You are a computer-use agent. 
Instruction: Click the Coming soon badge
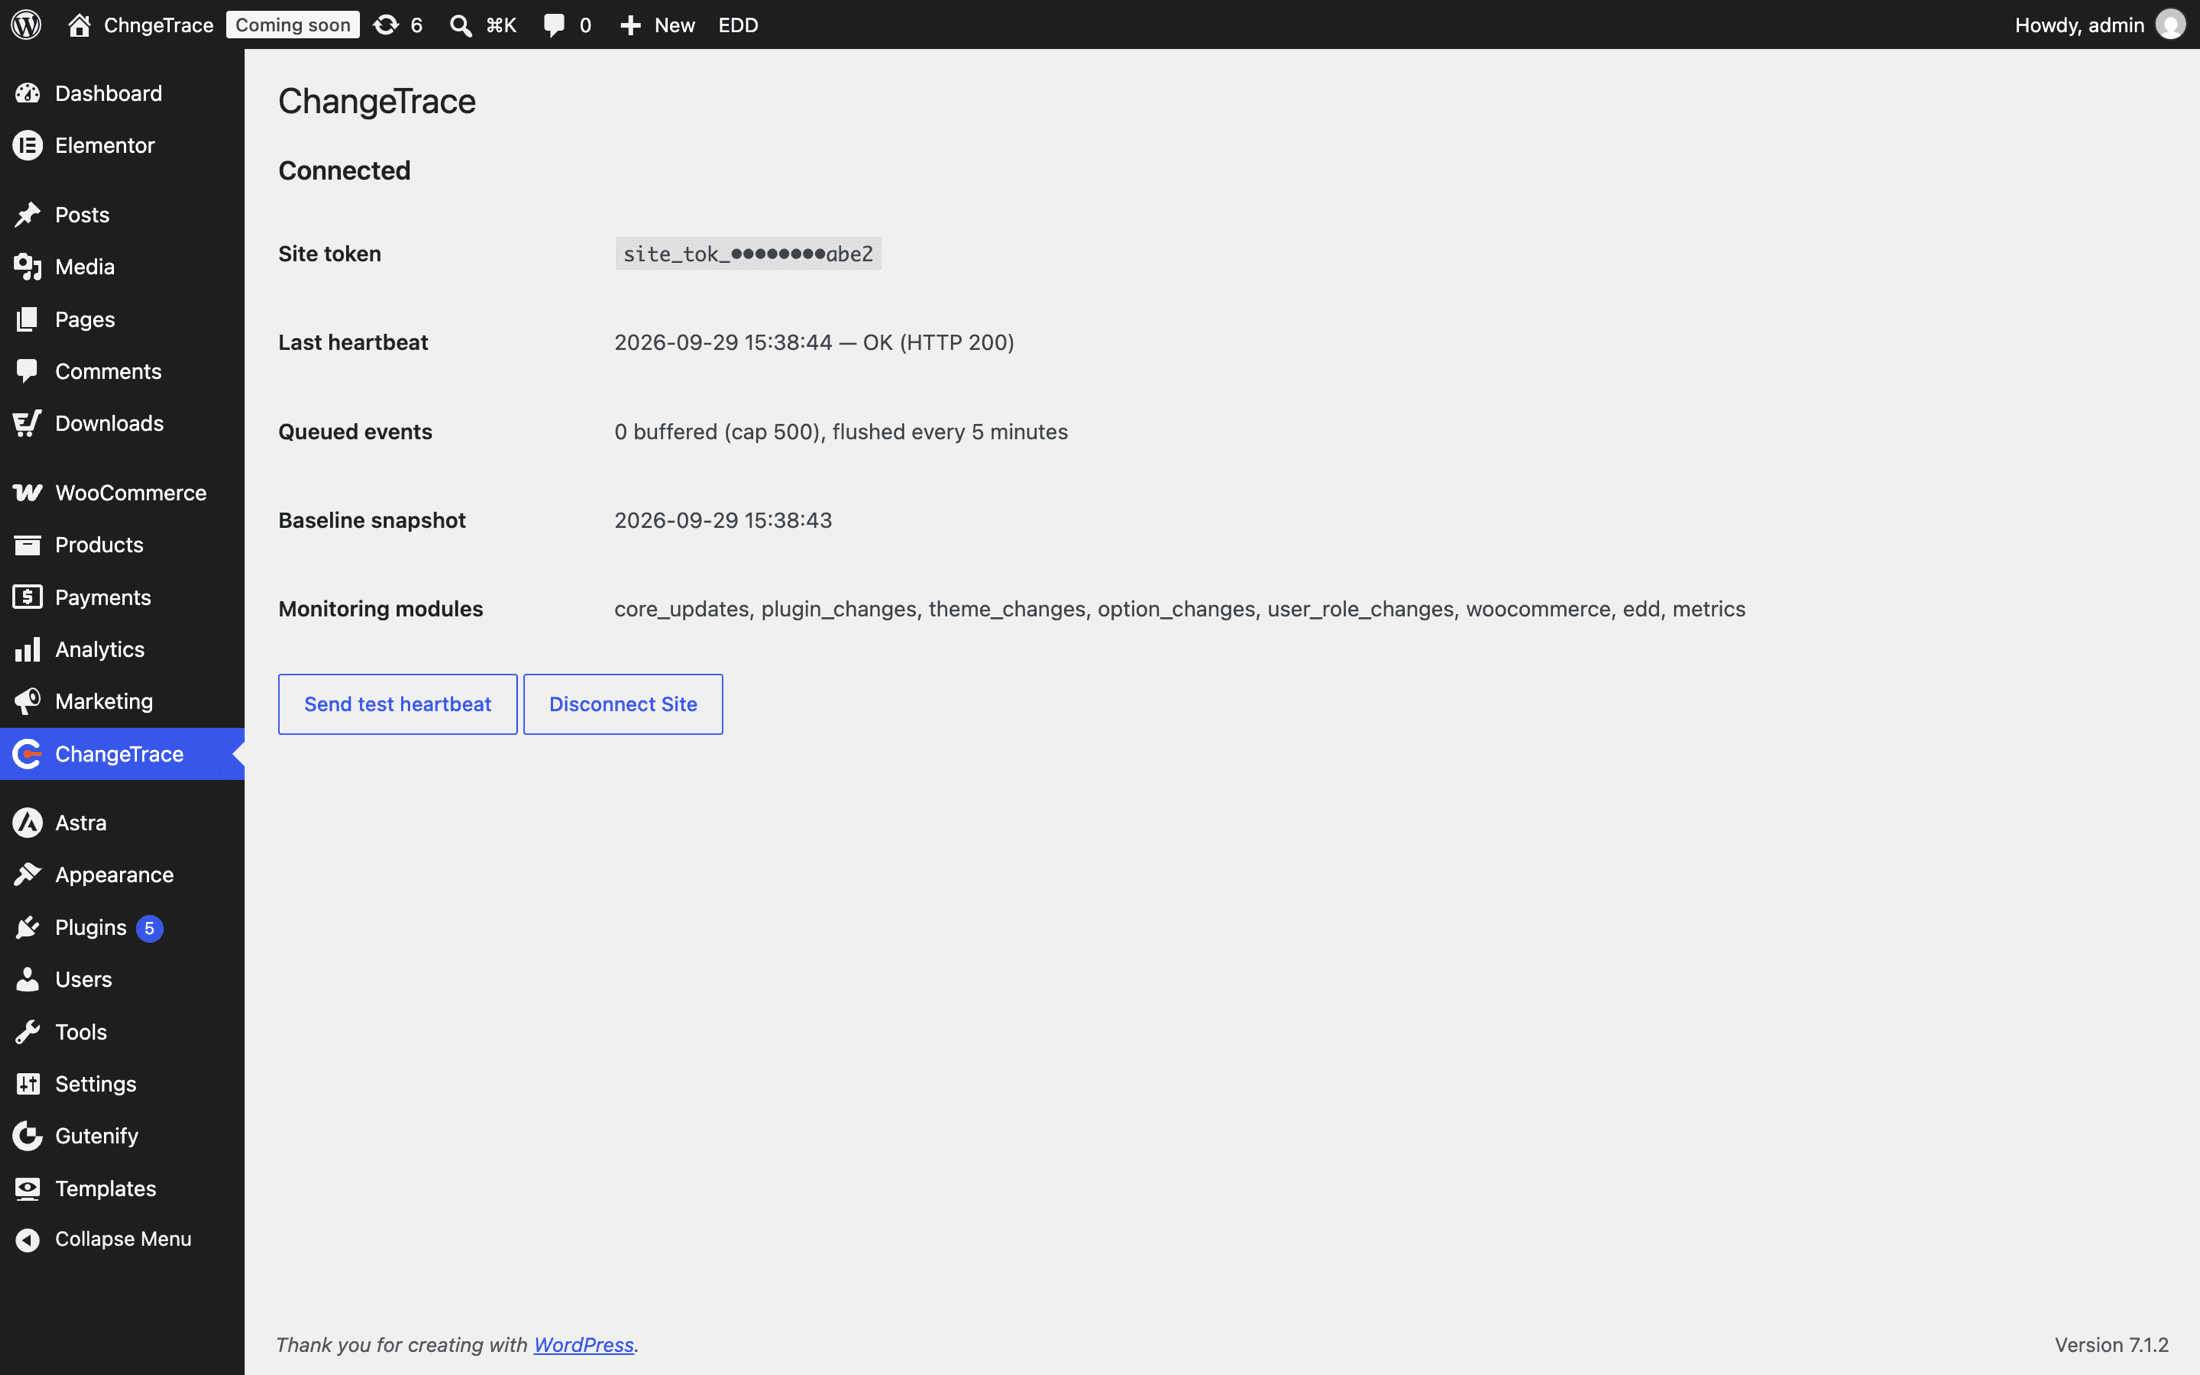(x=292, y=25)
